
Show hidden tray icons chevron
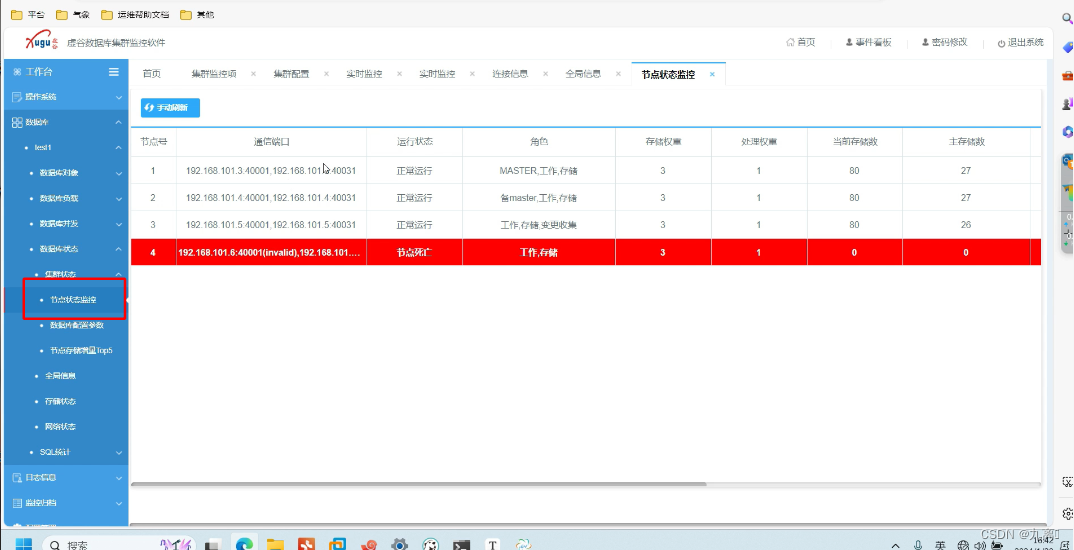click(895, 546)
